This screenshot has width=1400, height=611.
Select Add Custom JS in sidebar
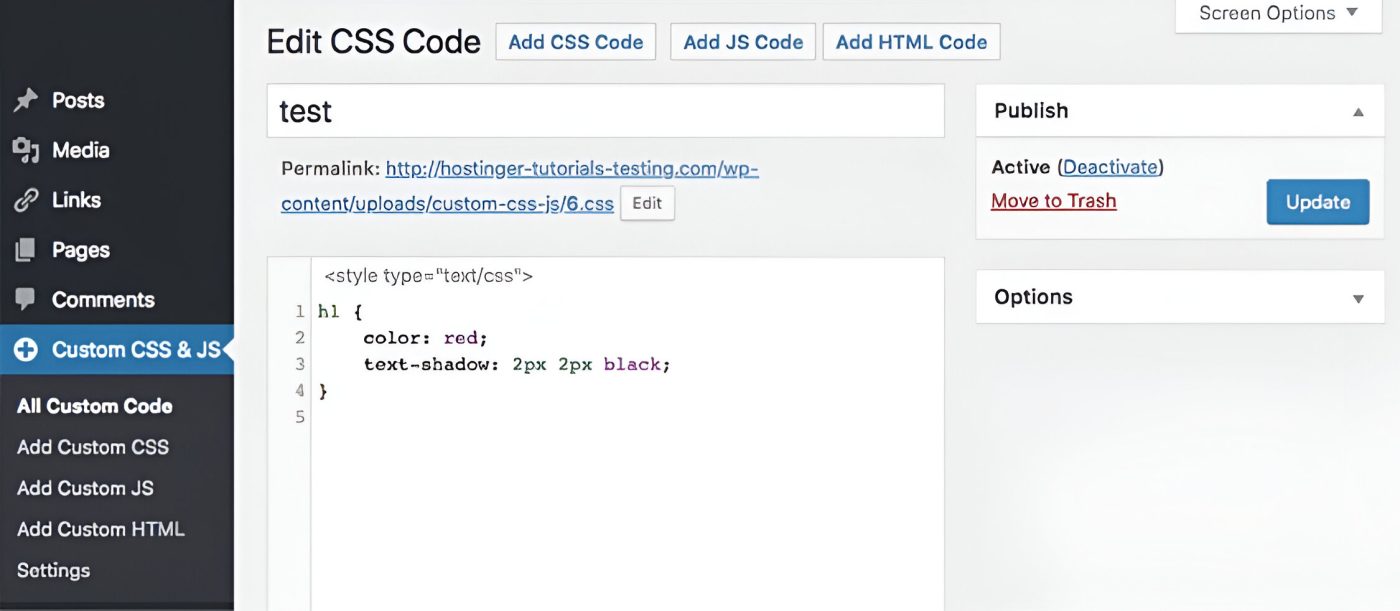(85, 488)
